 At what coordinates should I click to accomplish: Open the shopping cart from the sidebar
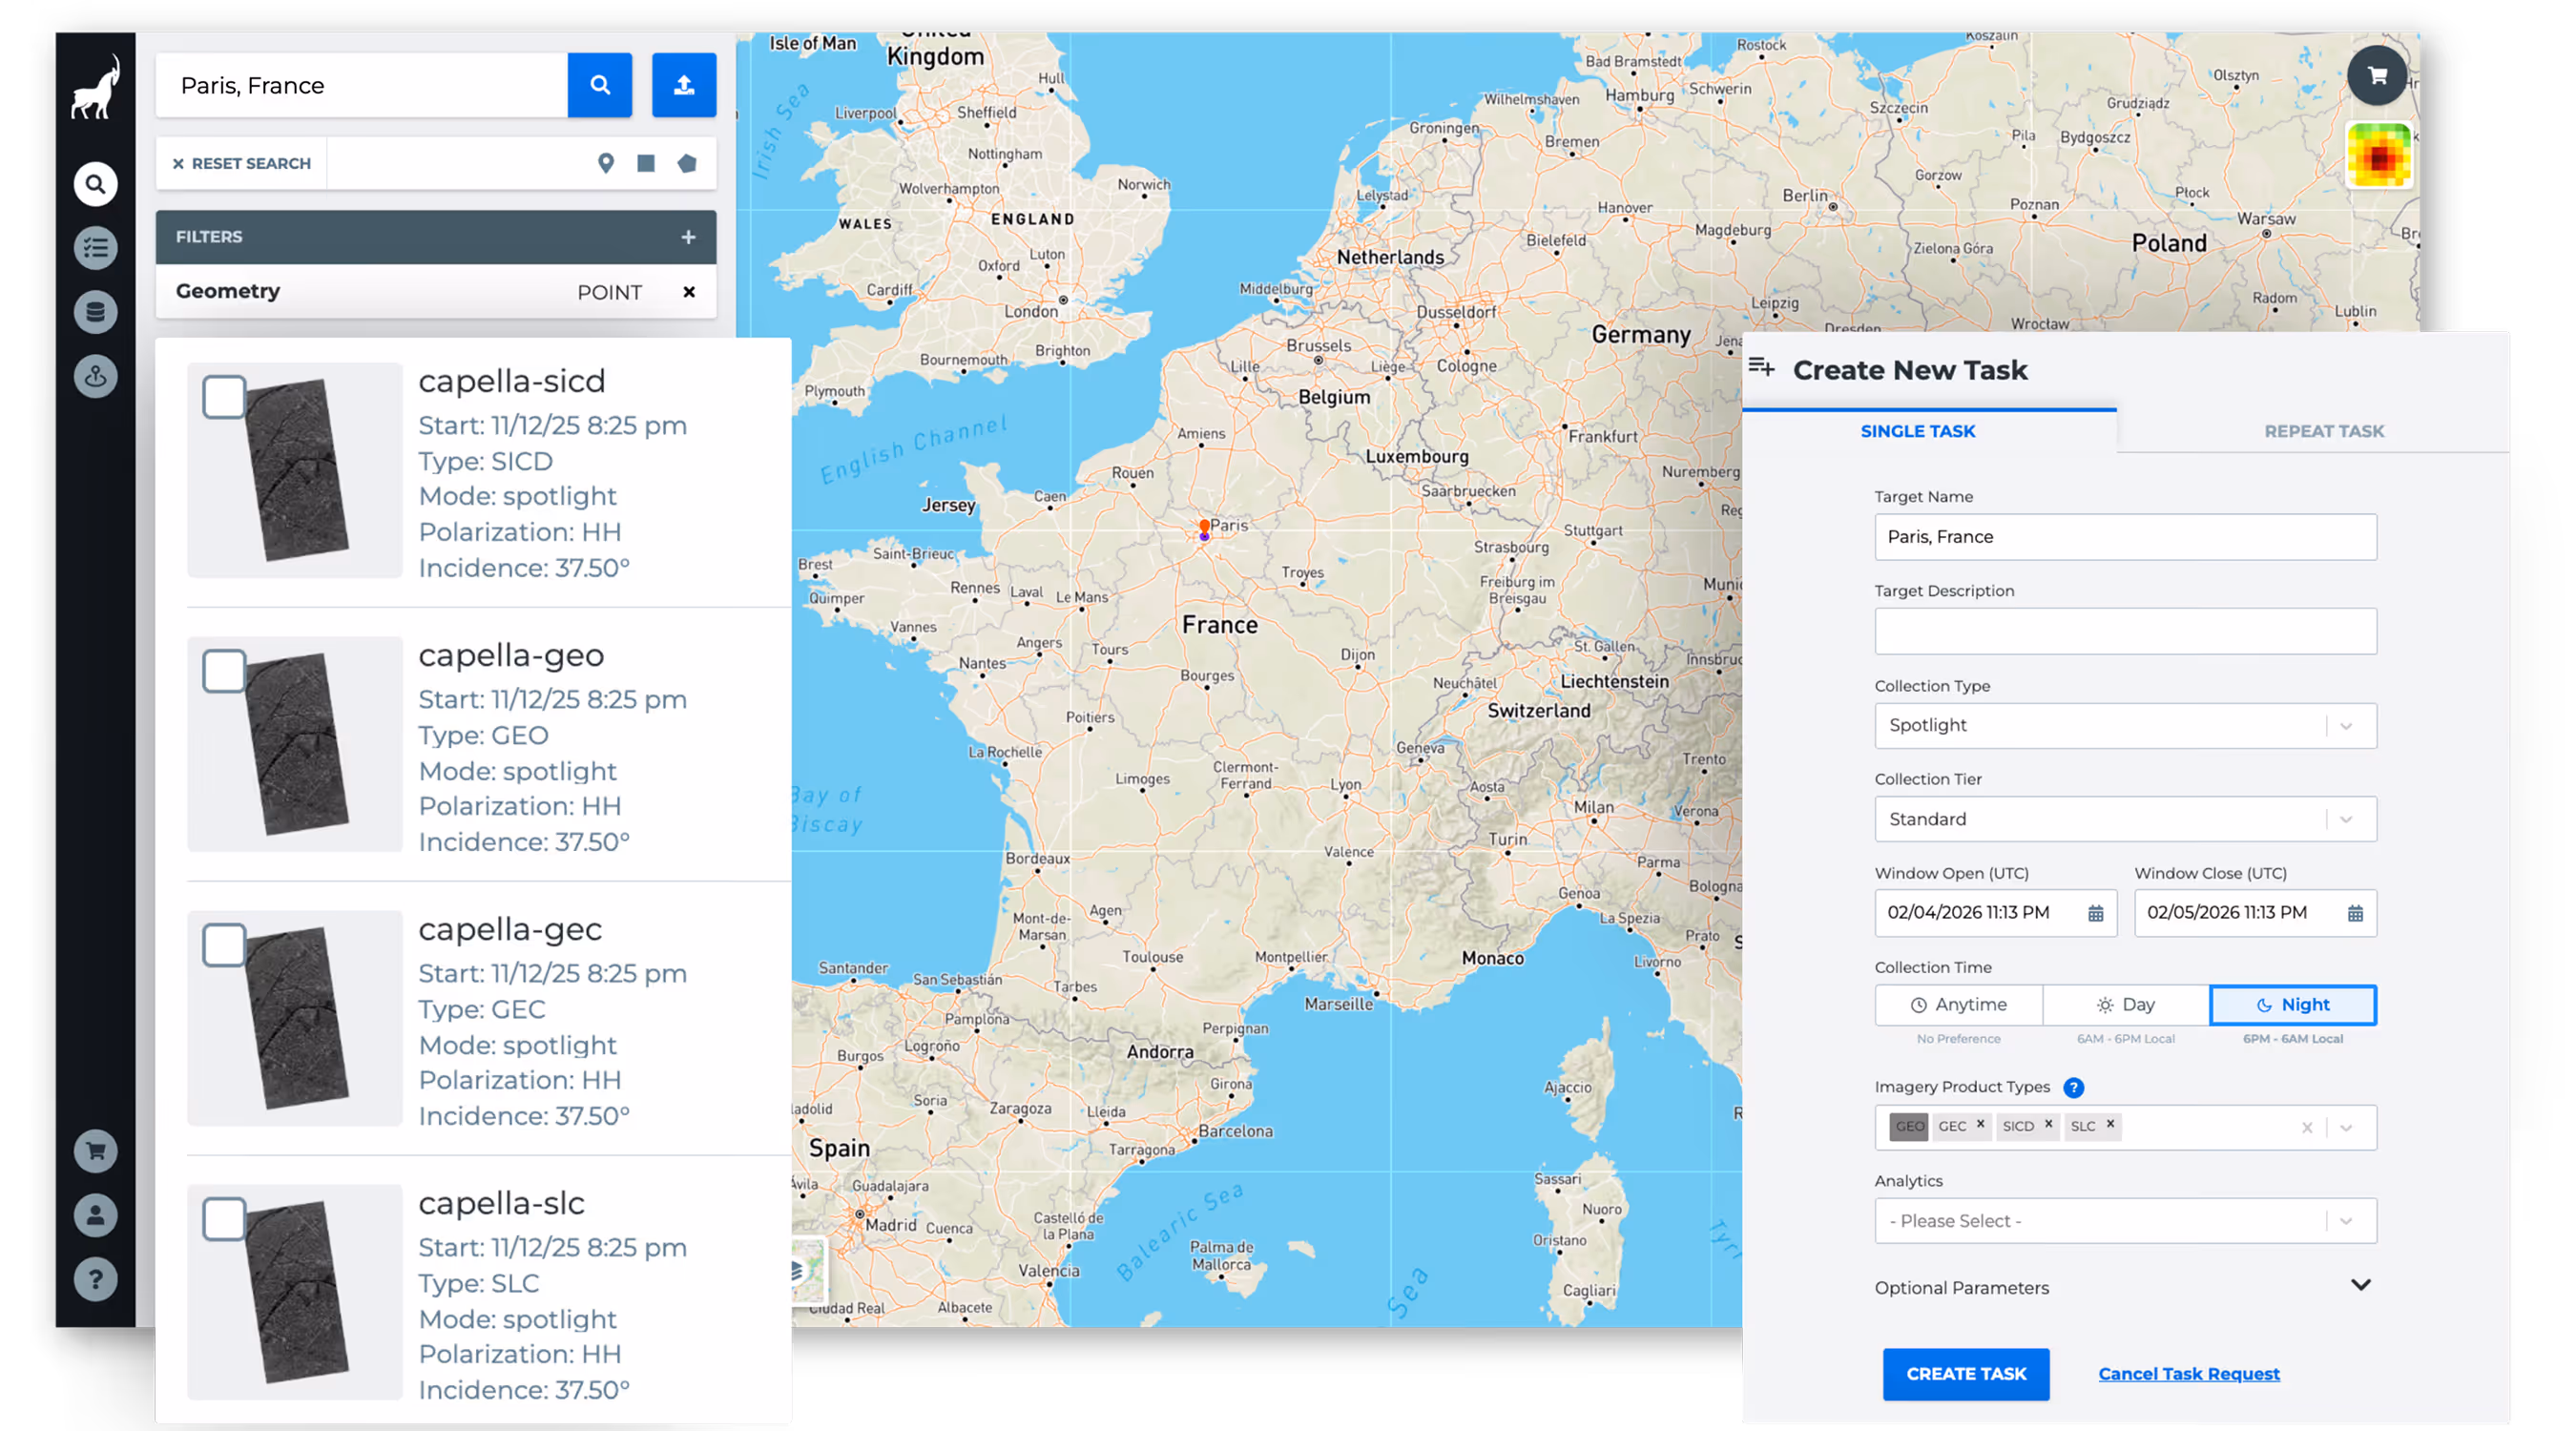tap(95, 1151)
